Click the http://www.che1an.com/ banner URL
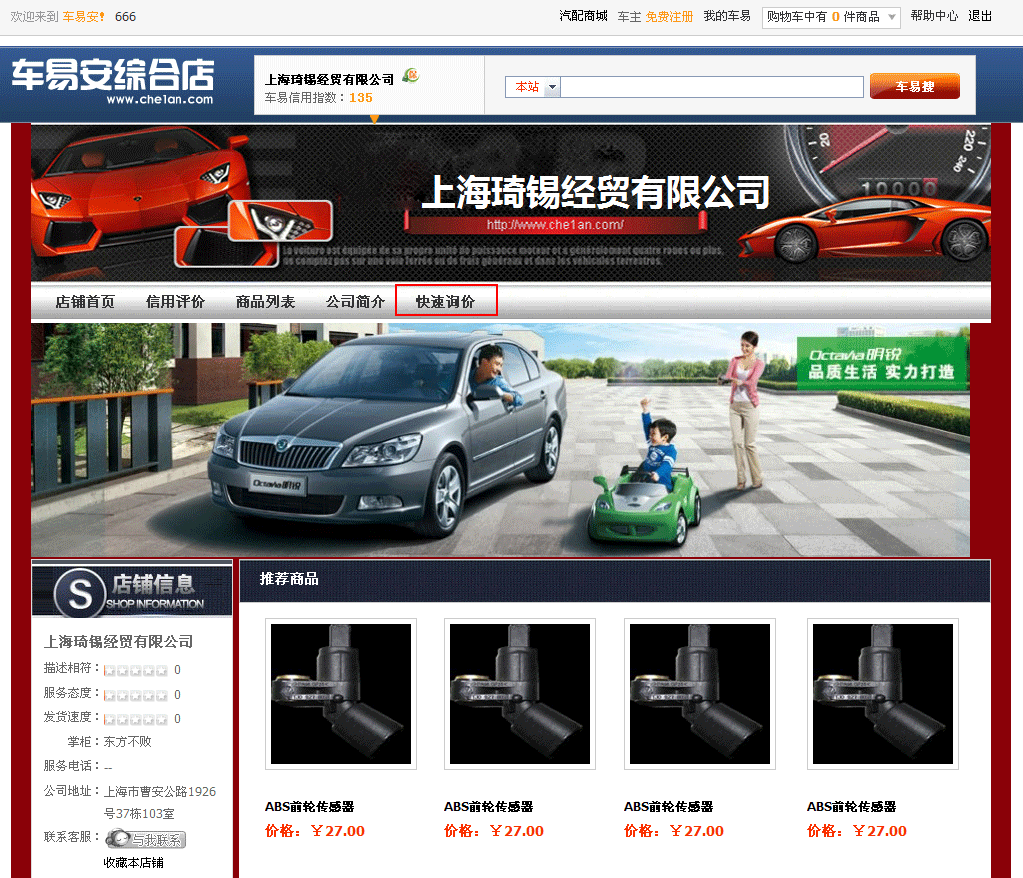 (x=555, y=224)
